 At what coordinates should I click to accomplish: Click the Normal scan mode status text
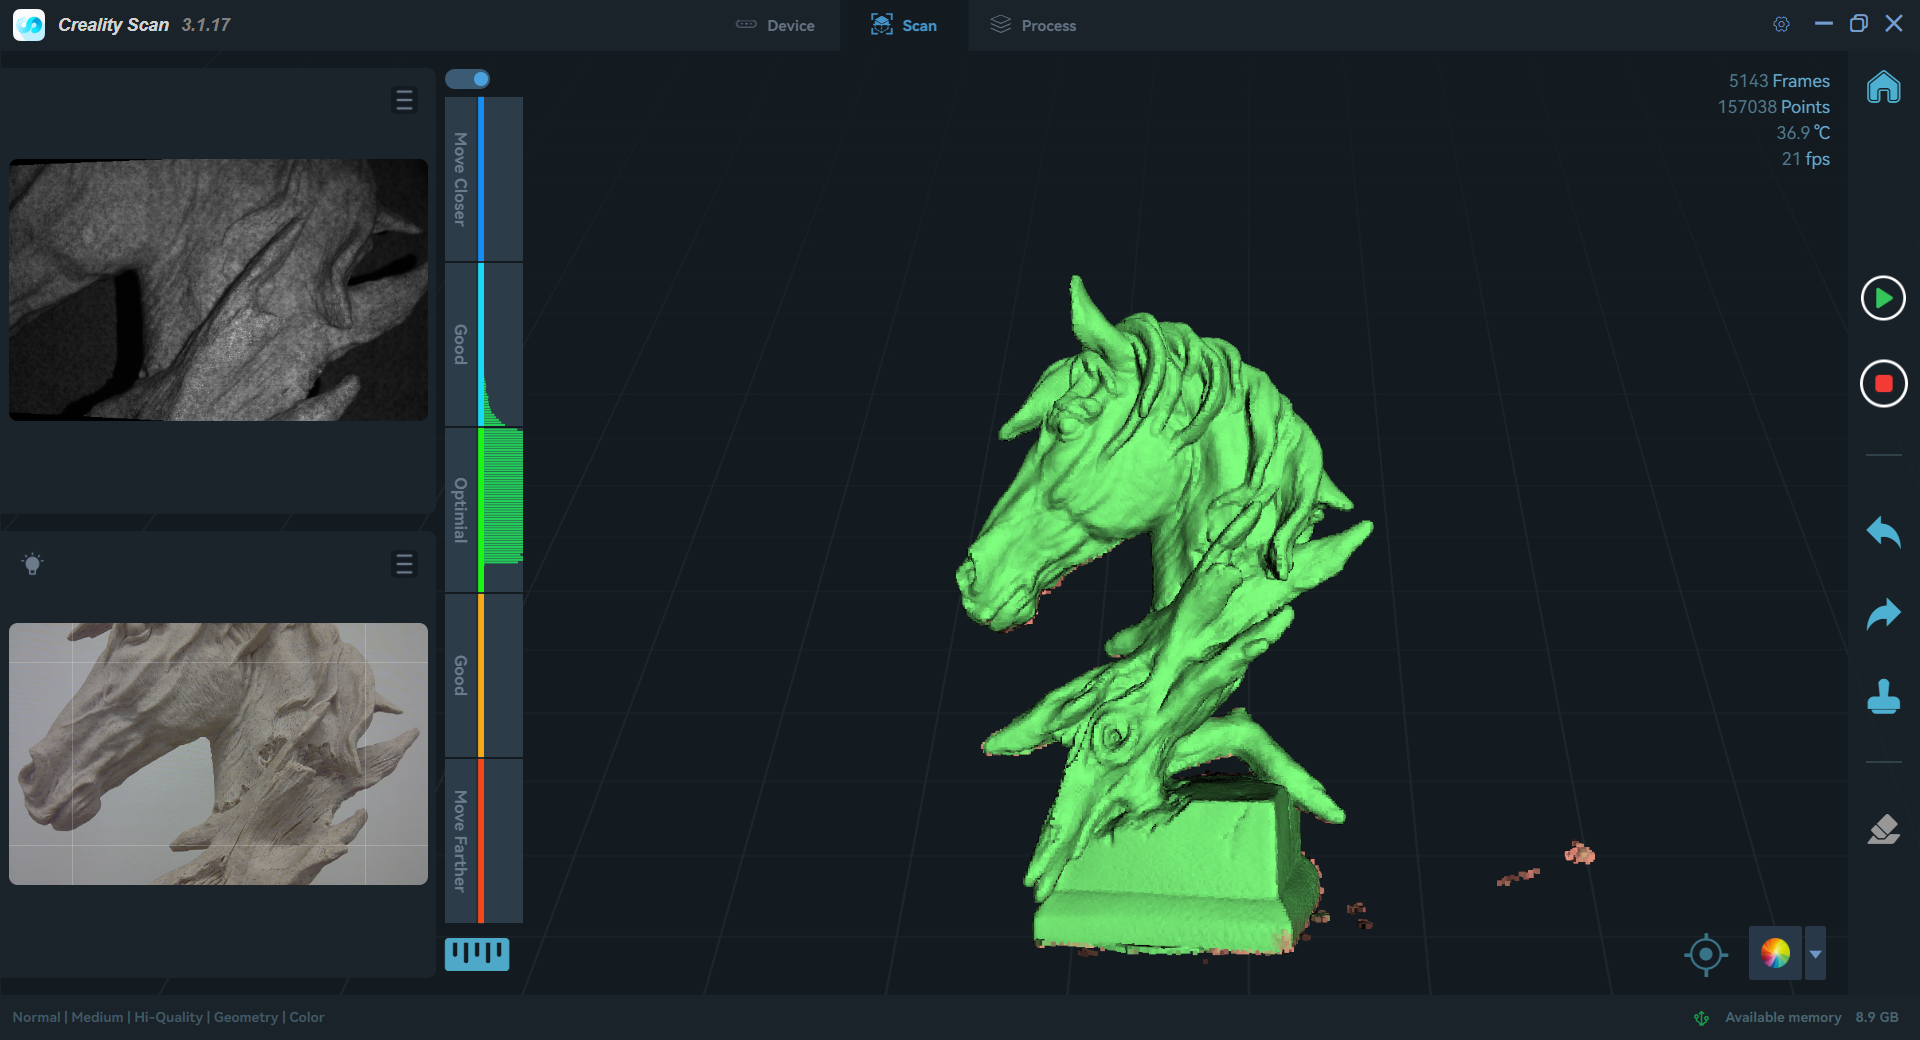click(36, 1017)
